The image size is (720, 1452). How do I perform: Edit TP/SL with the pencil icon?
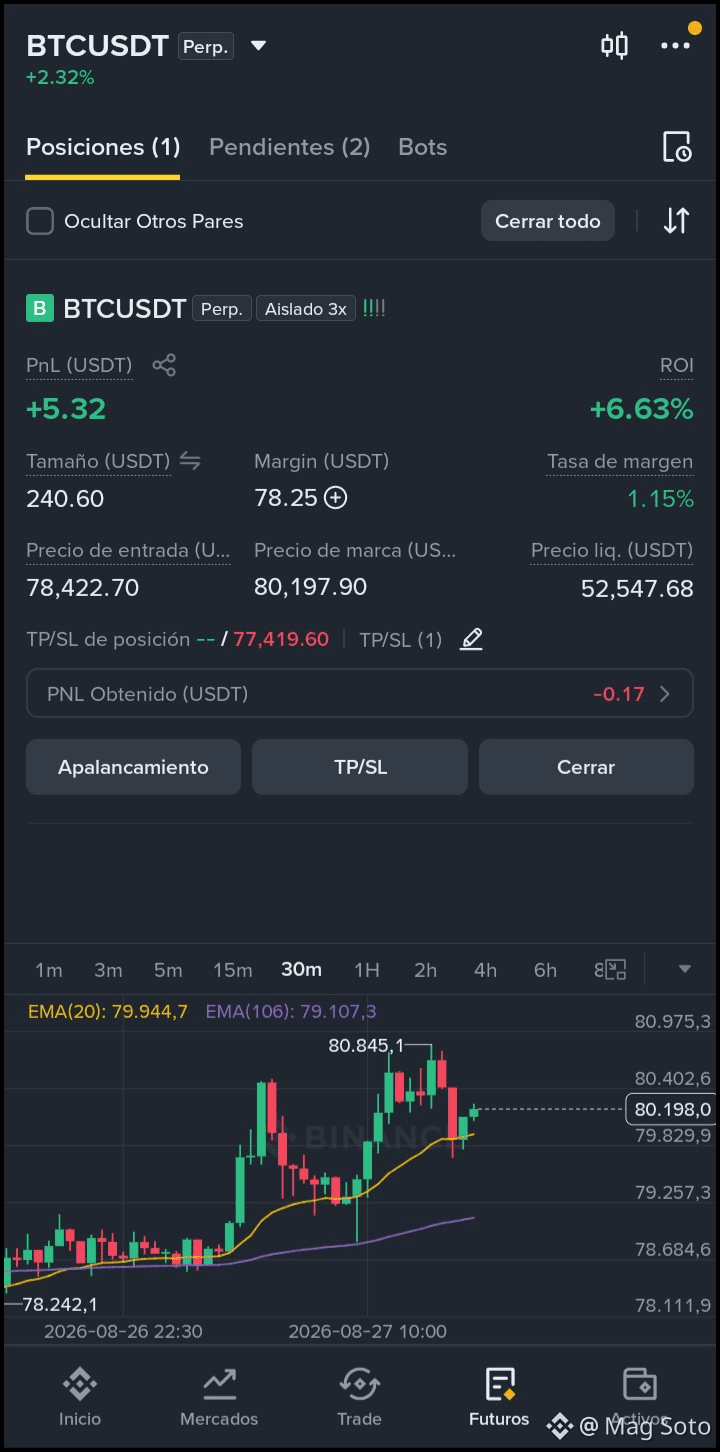pos(471,639)
